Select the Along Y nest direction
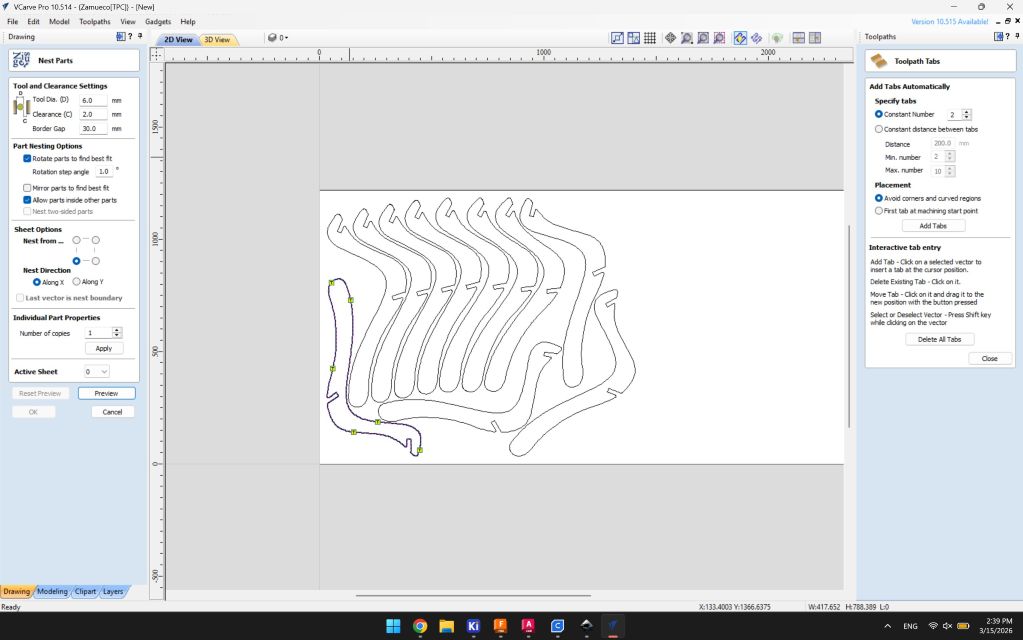1023x640 pixels. [x=77, y=281]
